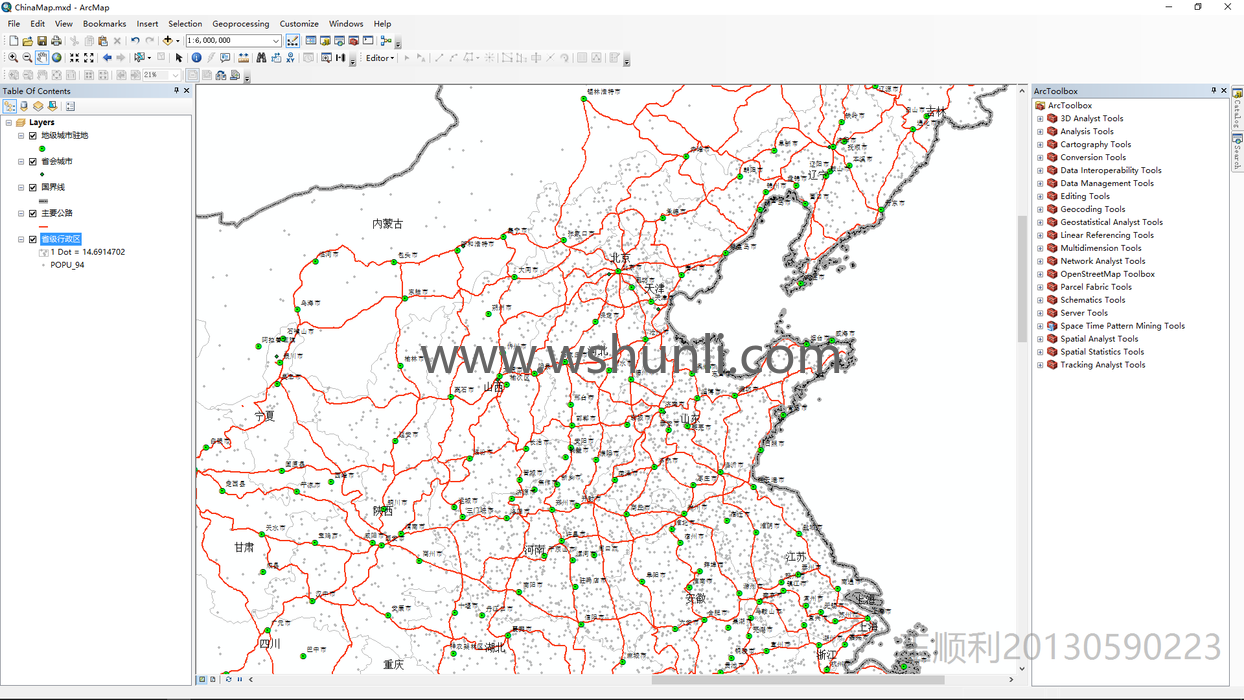Click the Fixed Zoom In icon
The width and height of the screenshot is (1244, 700).
(x=74, y=58)
